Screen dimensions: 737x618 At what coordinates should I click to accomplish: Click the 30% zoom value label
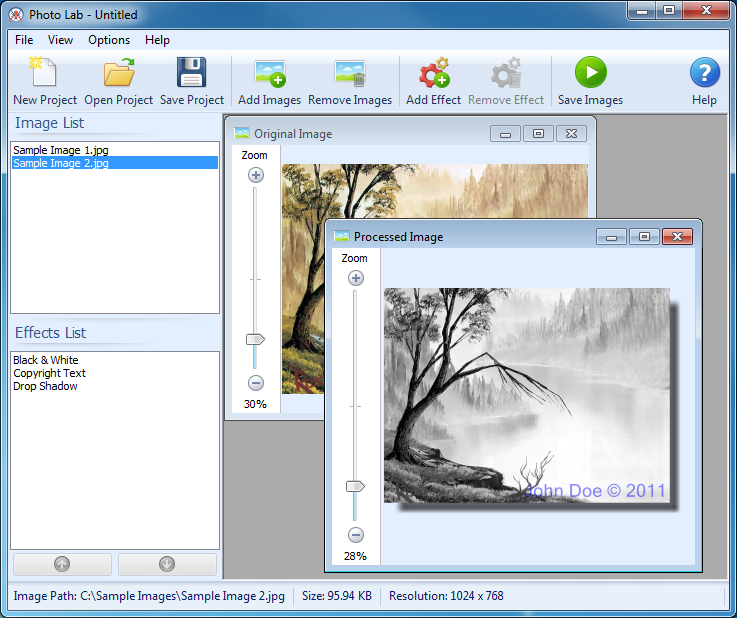tap(255, 404)
